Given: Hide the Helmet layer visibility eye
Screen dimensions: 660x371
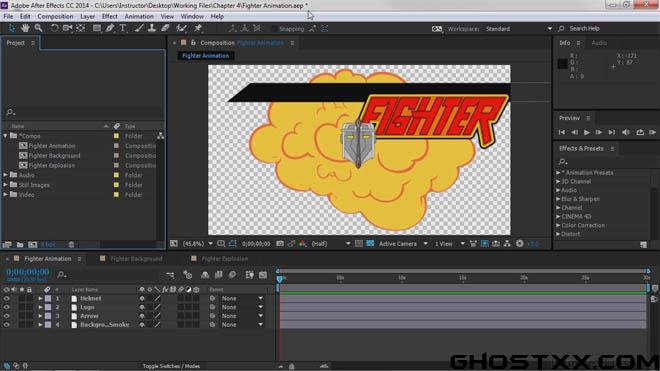Looking at the screenshot, I should 6,298.
